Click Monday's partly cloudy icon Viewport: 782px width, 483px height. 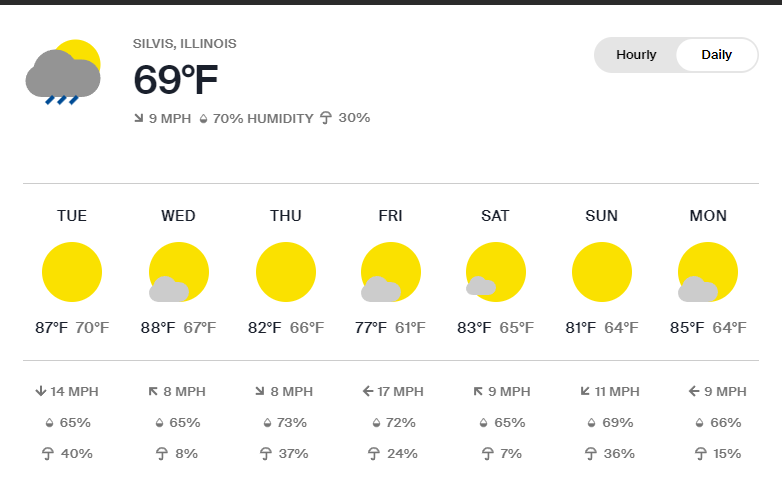click(x=707, y=273)
